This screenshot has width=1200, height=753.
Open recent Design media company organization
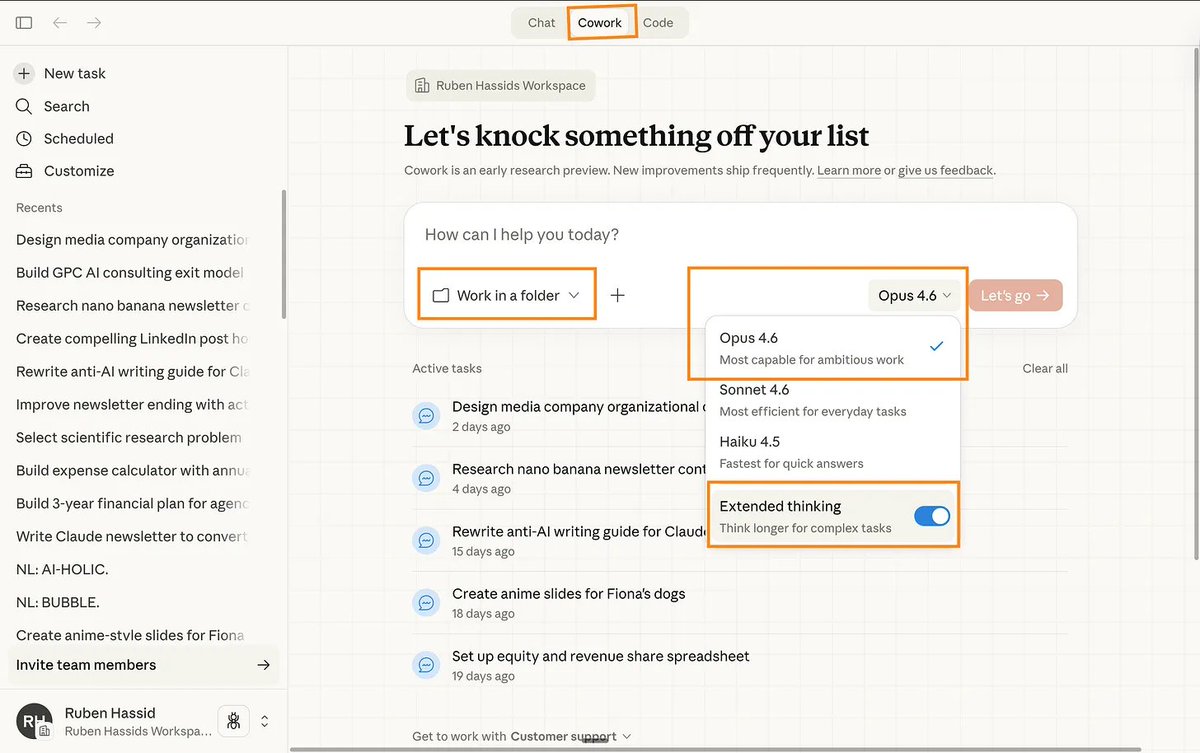point(130,239)
